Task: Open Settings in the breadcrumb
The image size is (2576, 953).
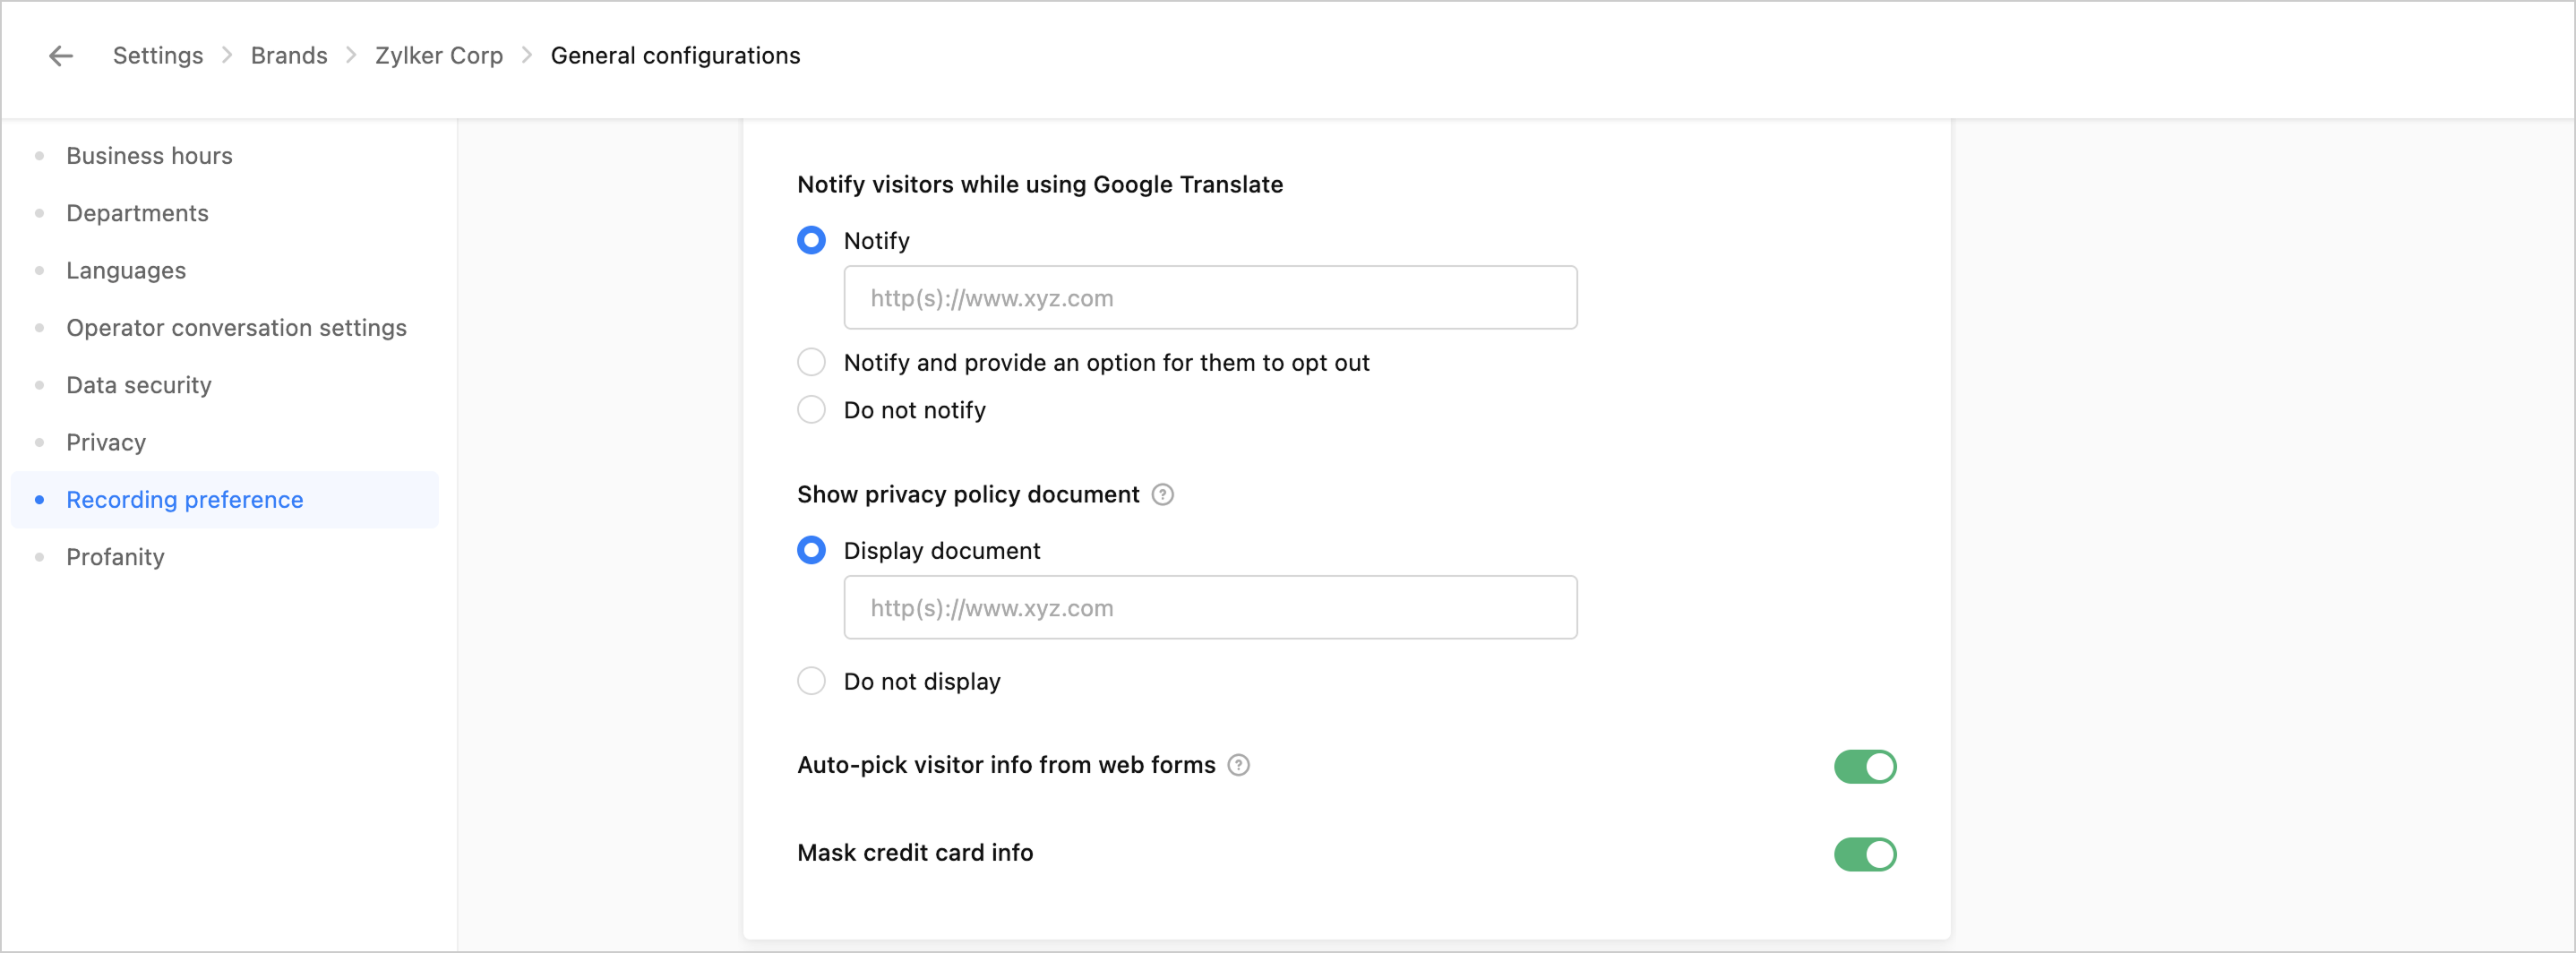Action: click(158, 56)
